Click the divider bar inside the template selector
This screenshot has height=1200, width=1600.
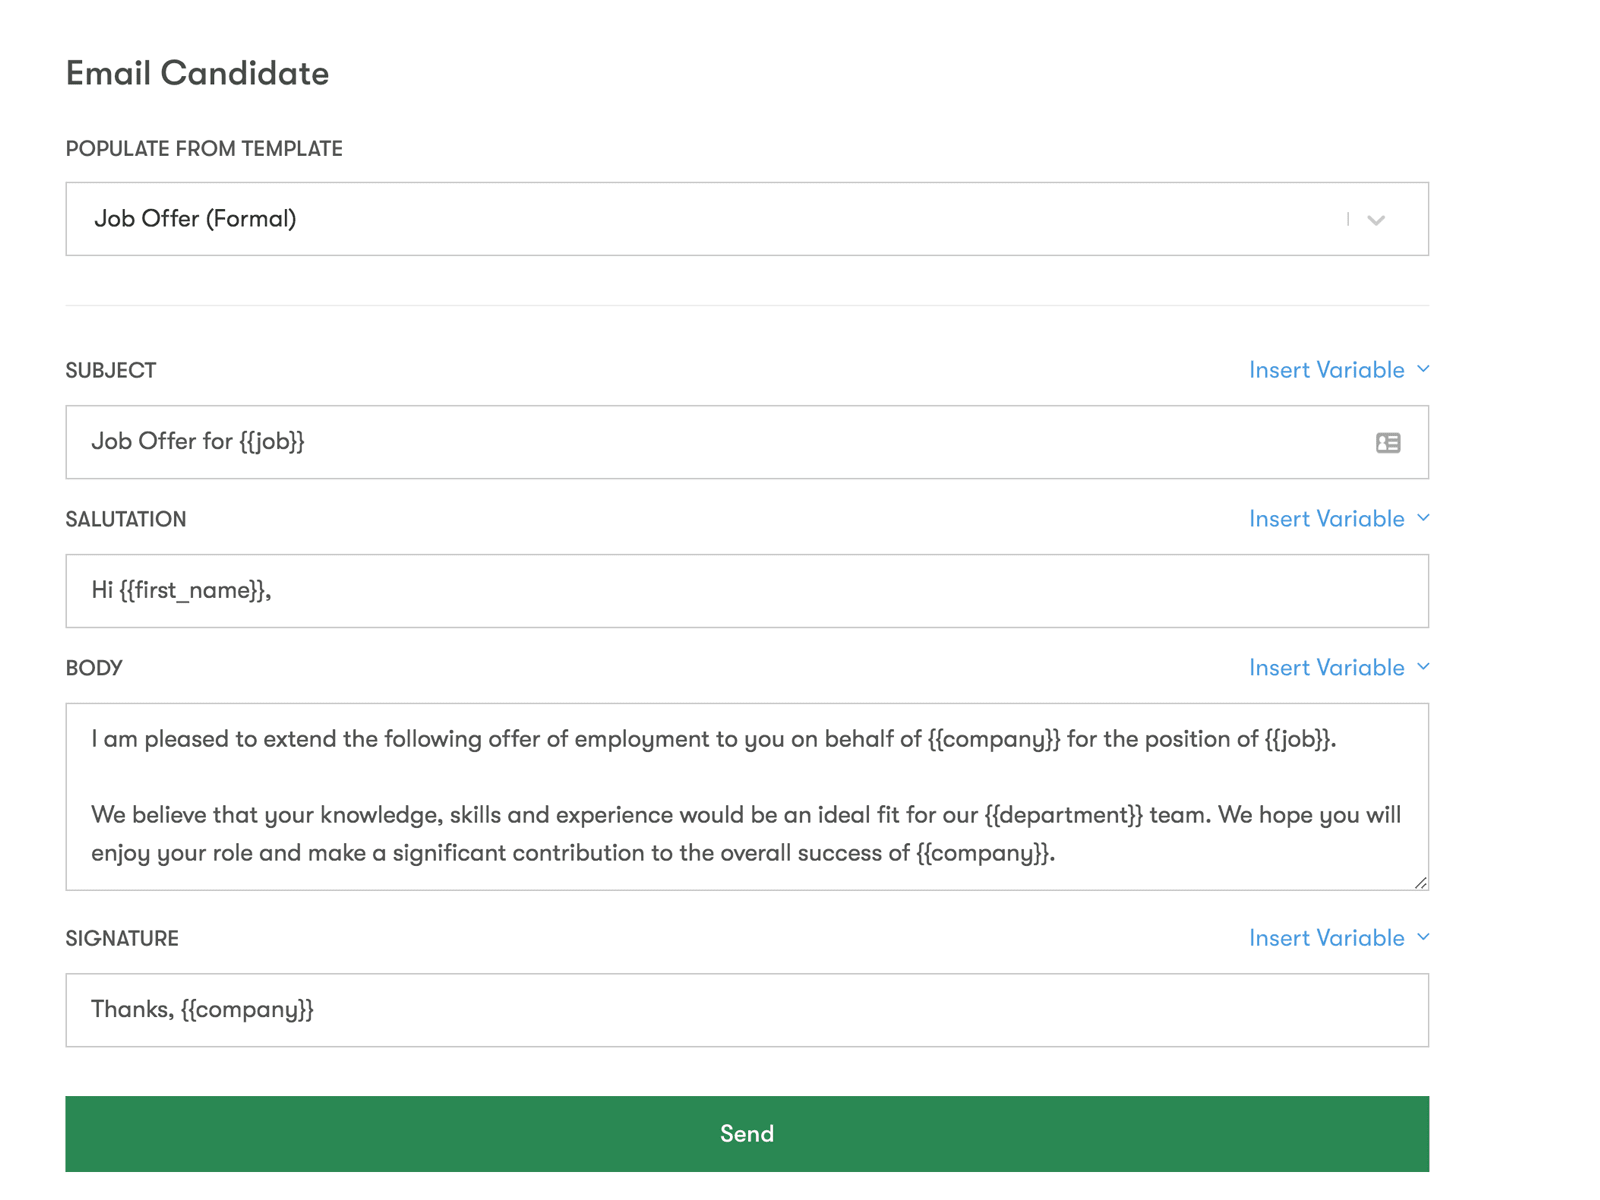pos(1347,219)
